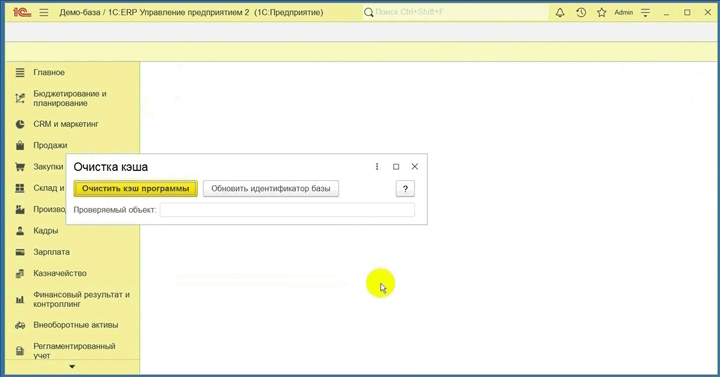Image resolution: width=720 pixels, height=377 pixels.
Task: Click the Главное section icon
Action: click(x=20, y=73)
